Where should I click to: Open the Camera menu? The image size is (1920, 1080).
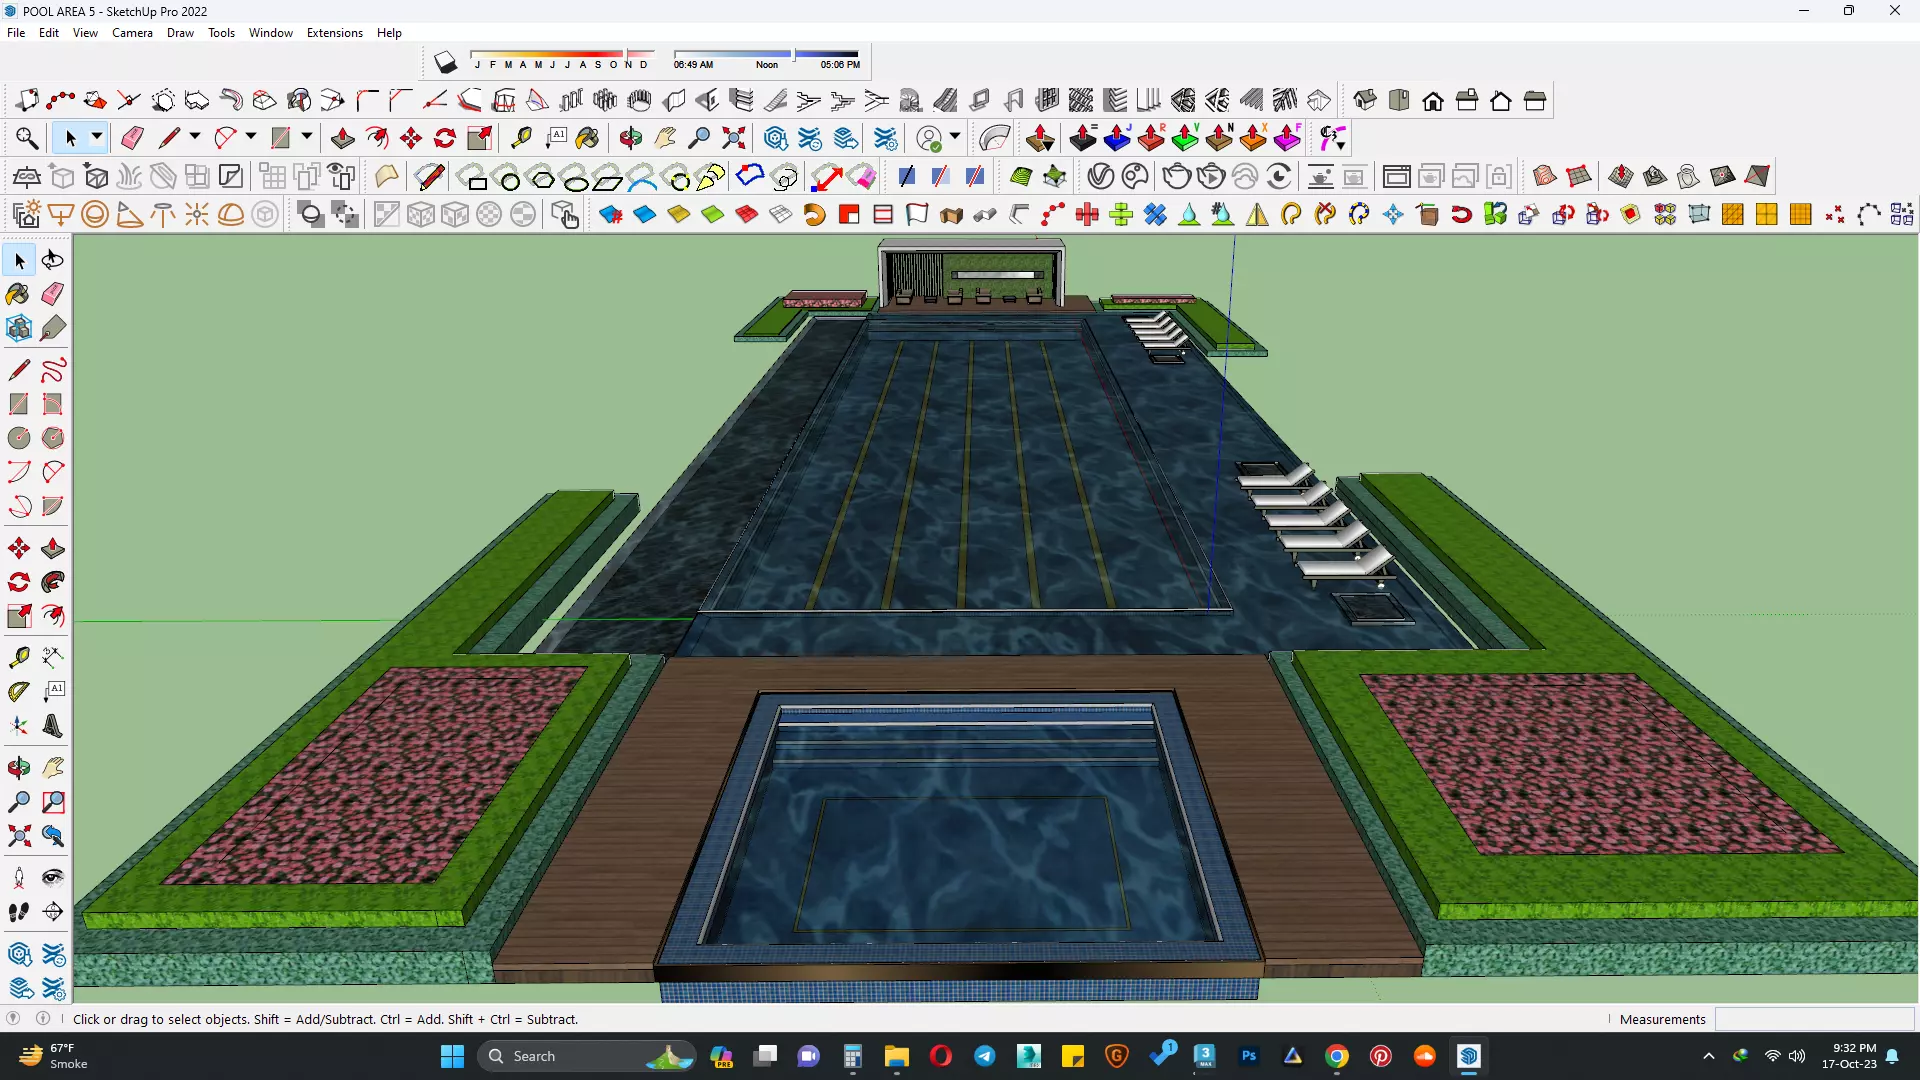click(x=132, y=32)
